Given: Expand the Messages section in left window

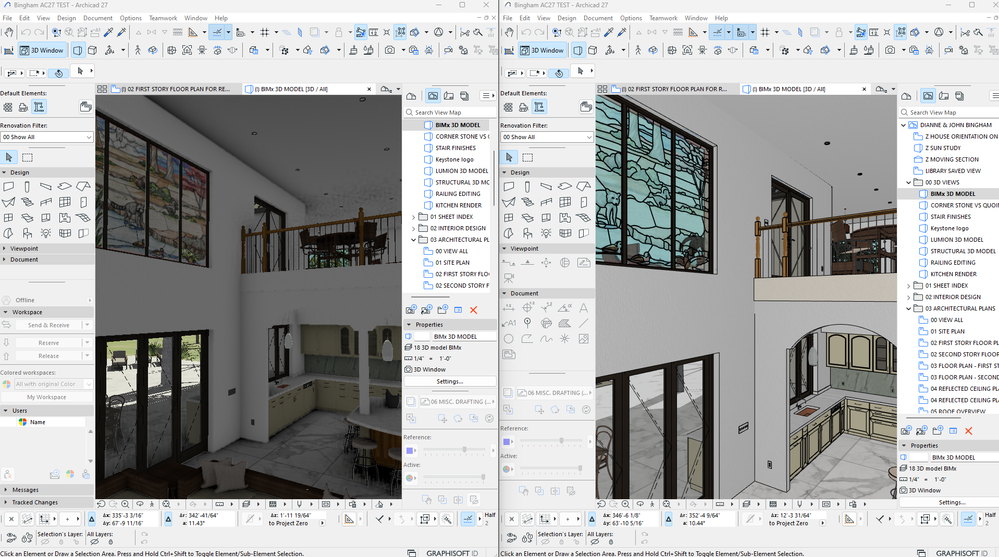Looking at the screenshot, I should tap(4, 489).
